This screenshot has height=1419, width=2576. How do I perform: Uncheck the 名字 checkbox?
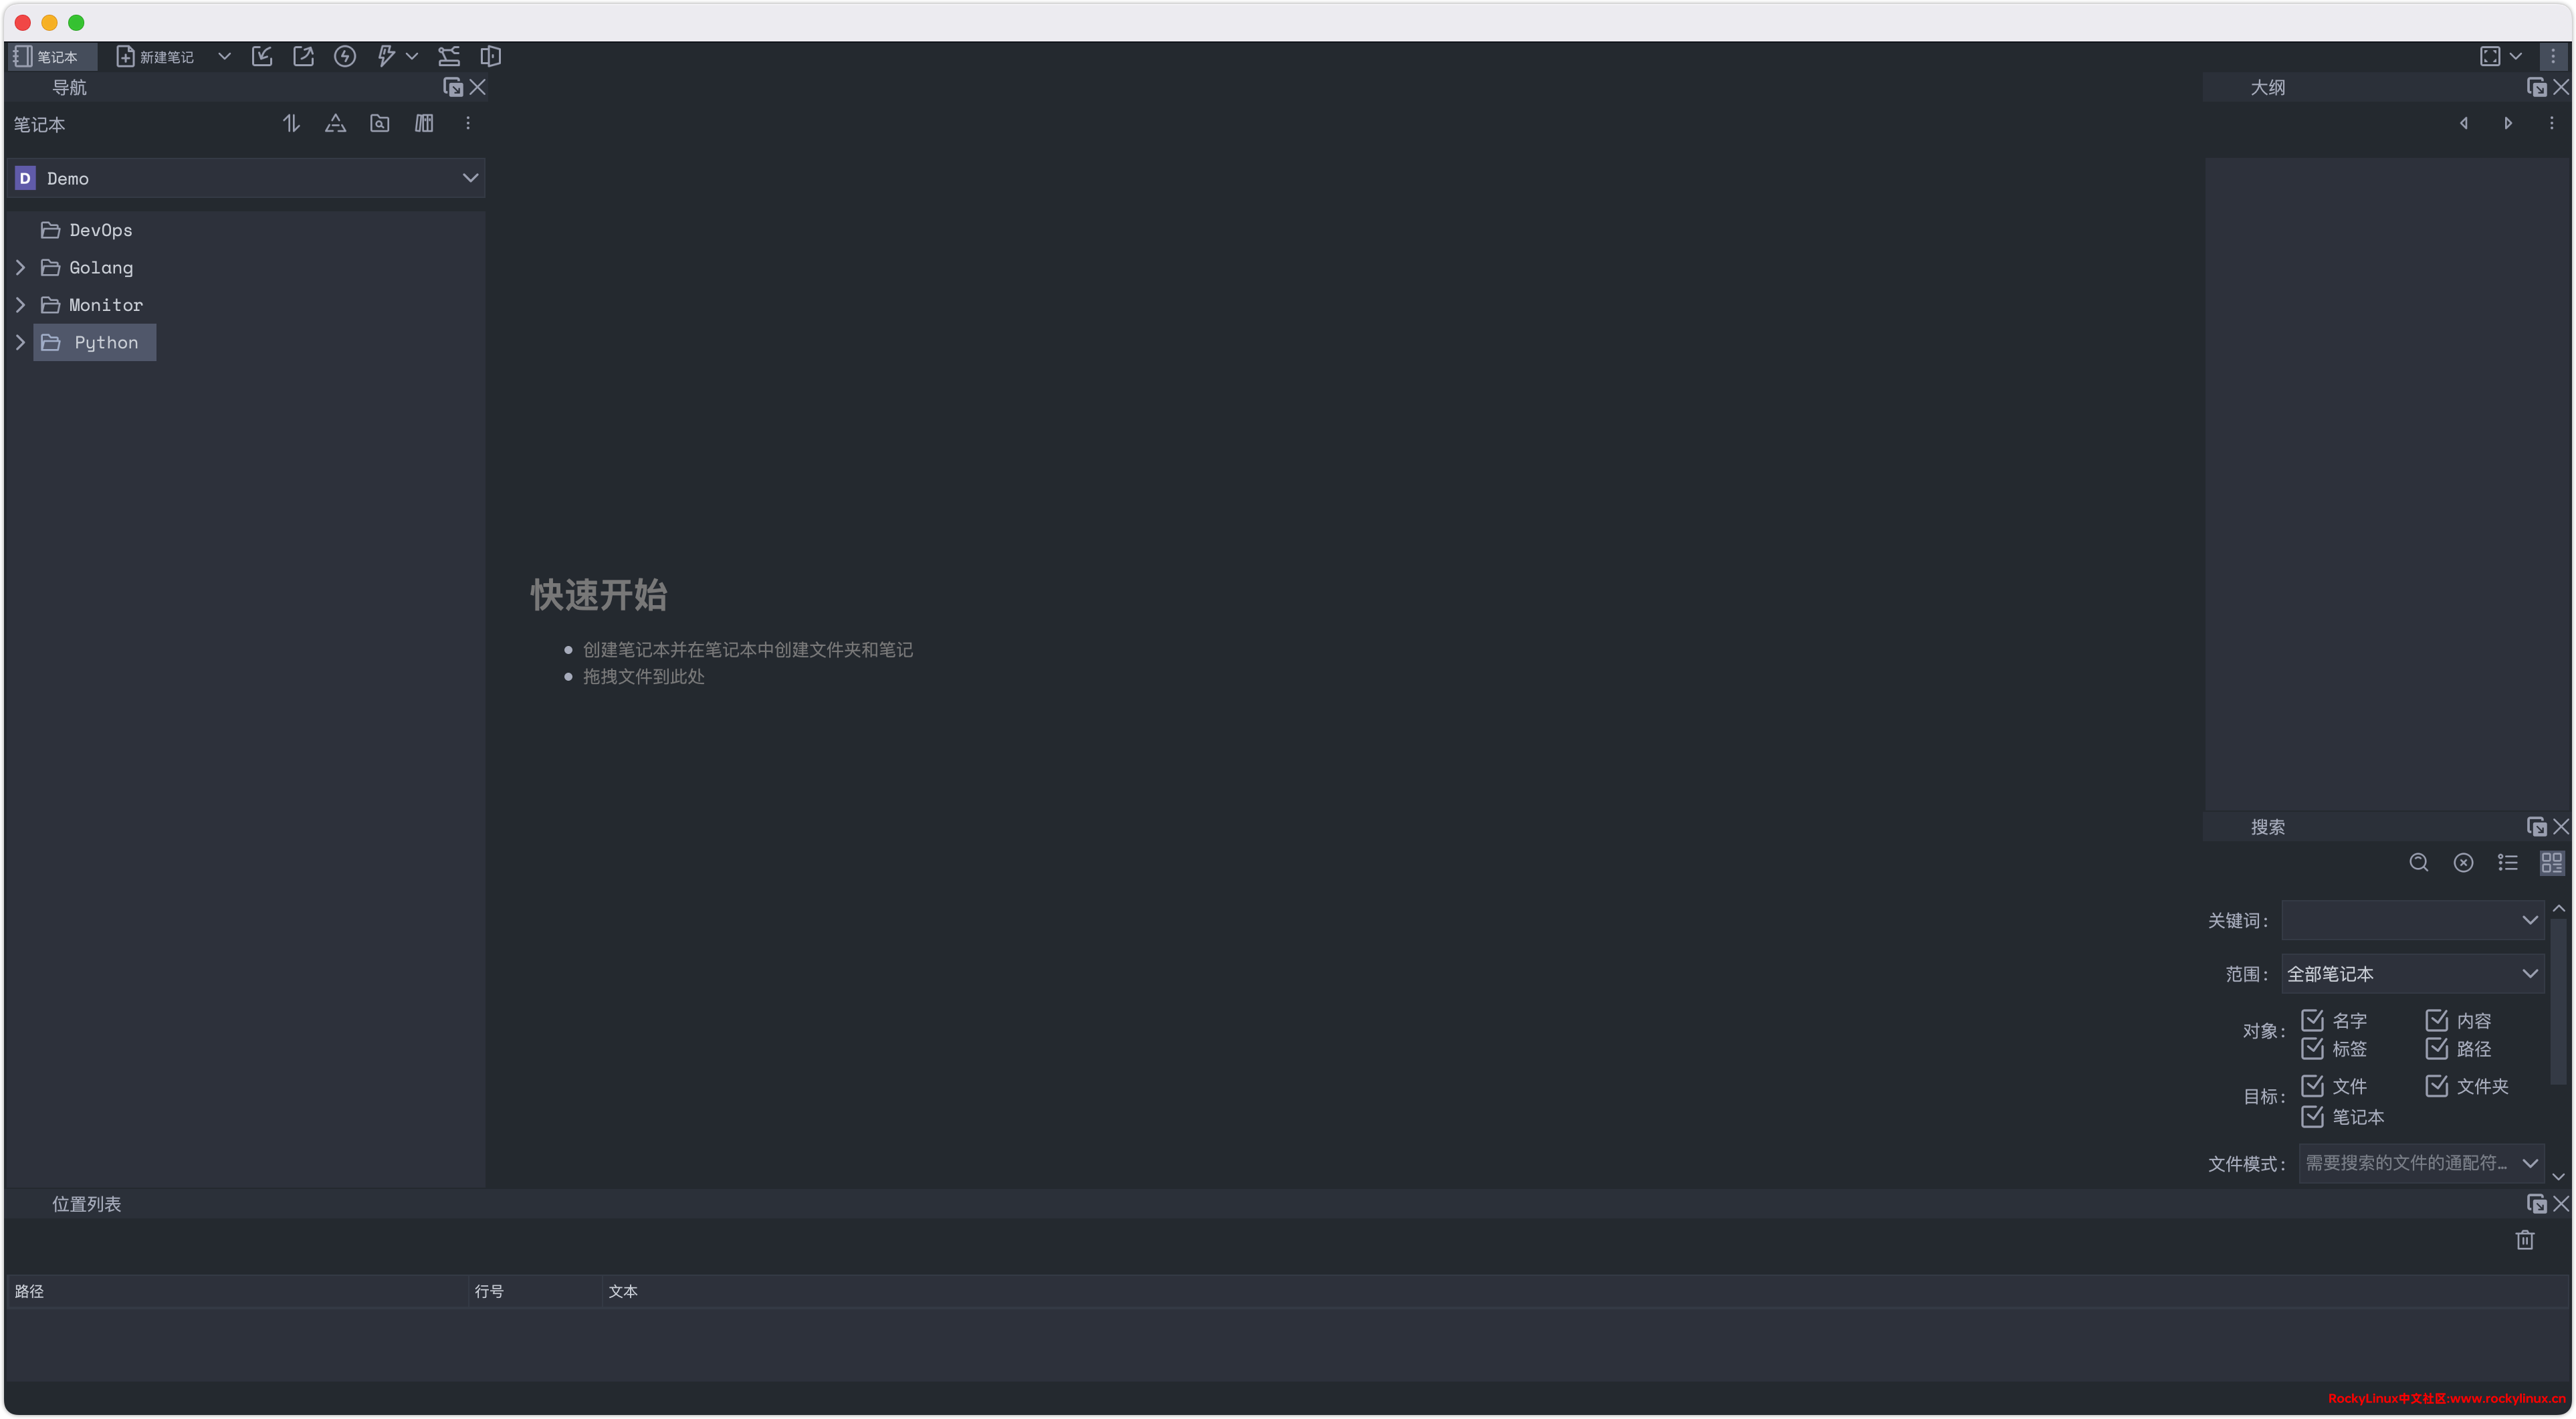2312,1020
